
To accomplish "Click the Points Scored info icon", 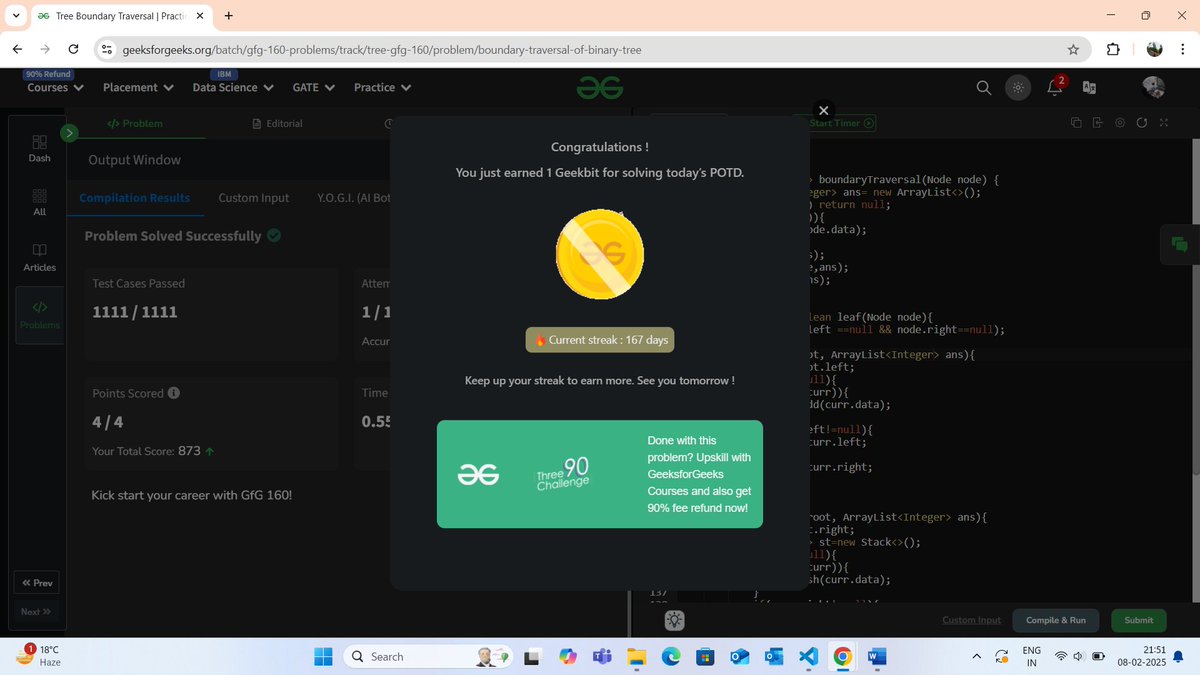I will coord(174,393).
